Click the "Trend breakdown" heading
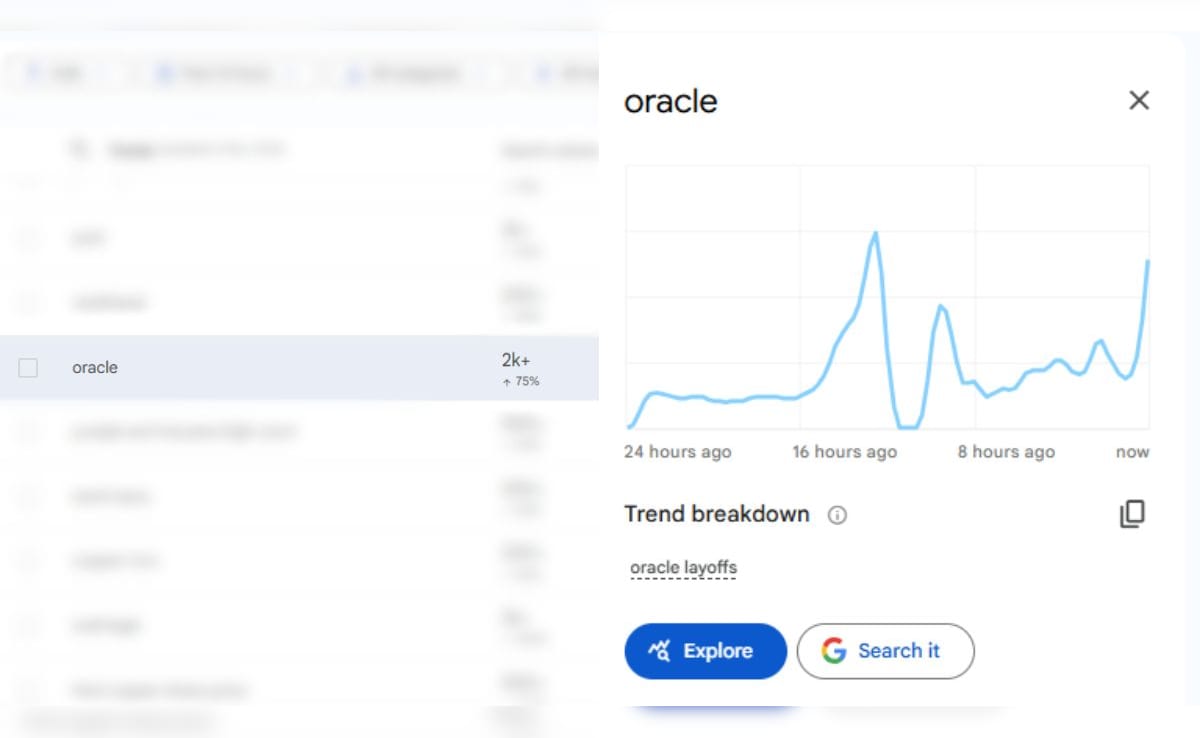This screenshot has width=1200, height=738. (x=716, y=514)
